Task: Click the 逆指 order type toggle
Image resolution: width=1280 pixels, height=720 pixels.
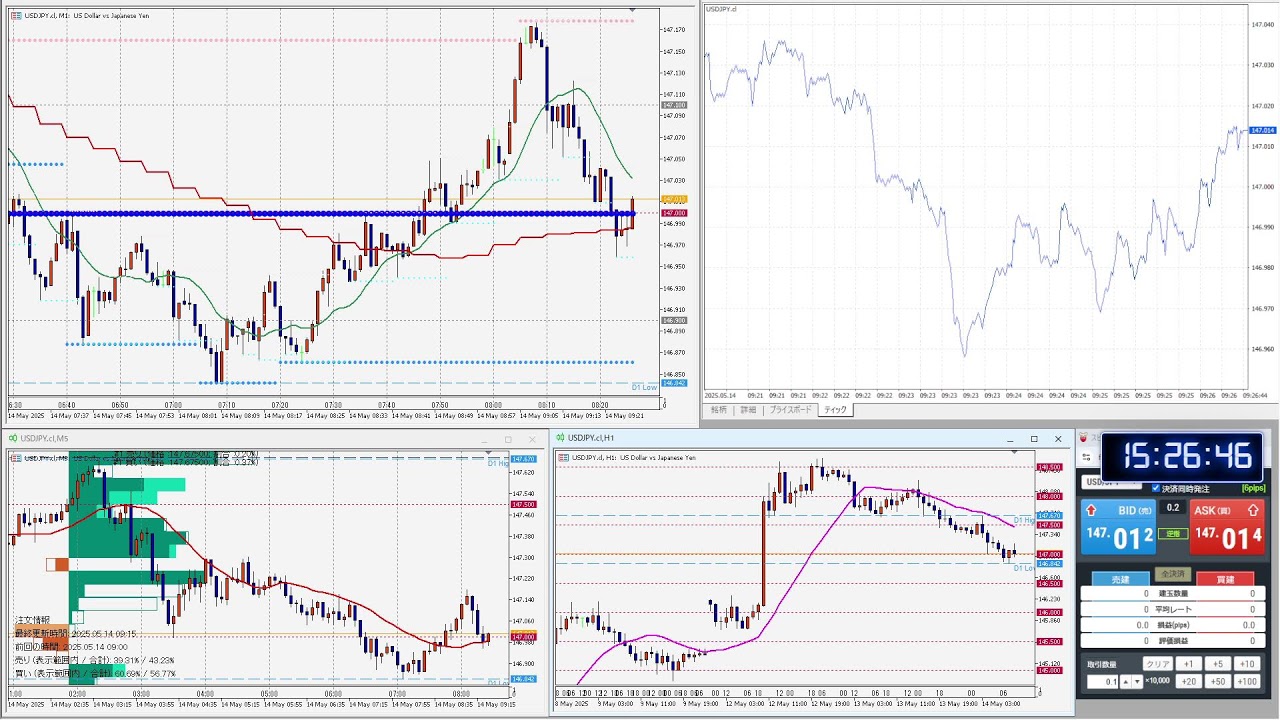Action: pos(1173,534)
